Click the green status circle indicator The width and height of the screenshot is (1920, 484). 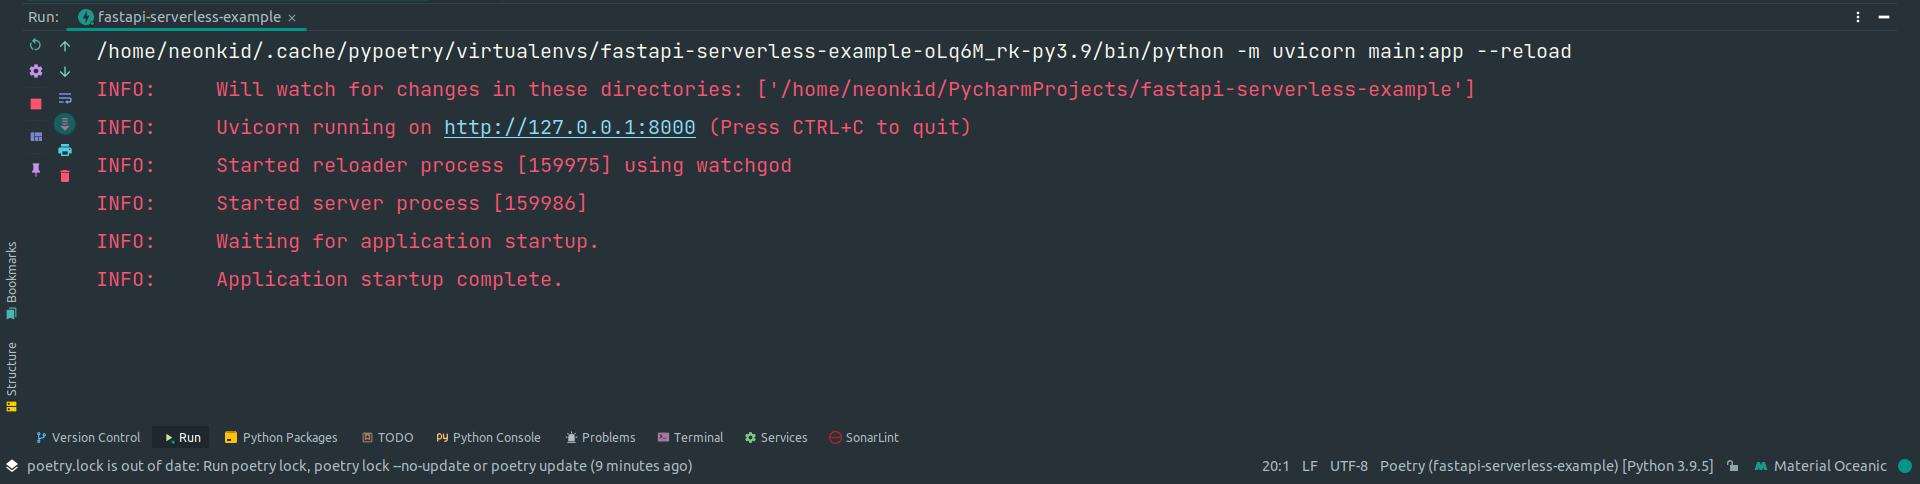1905,466
